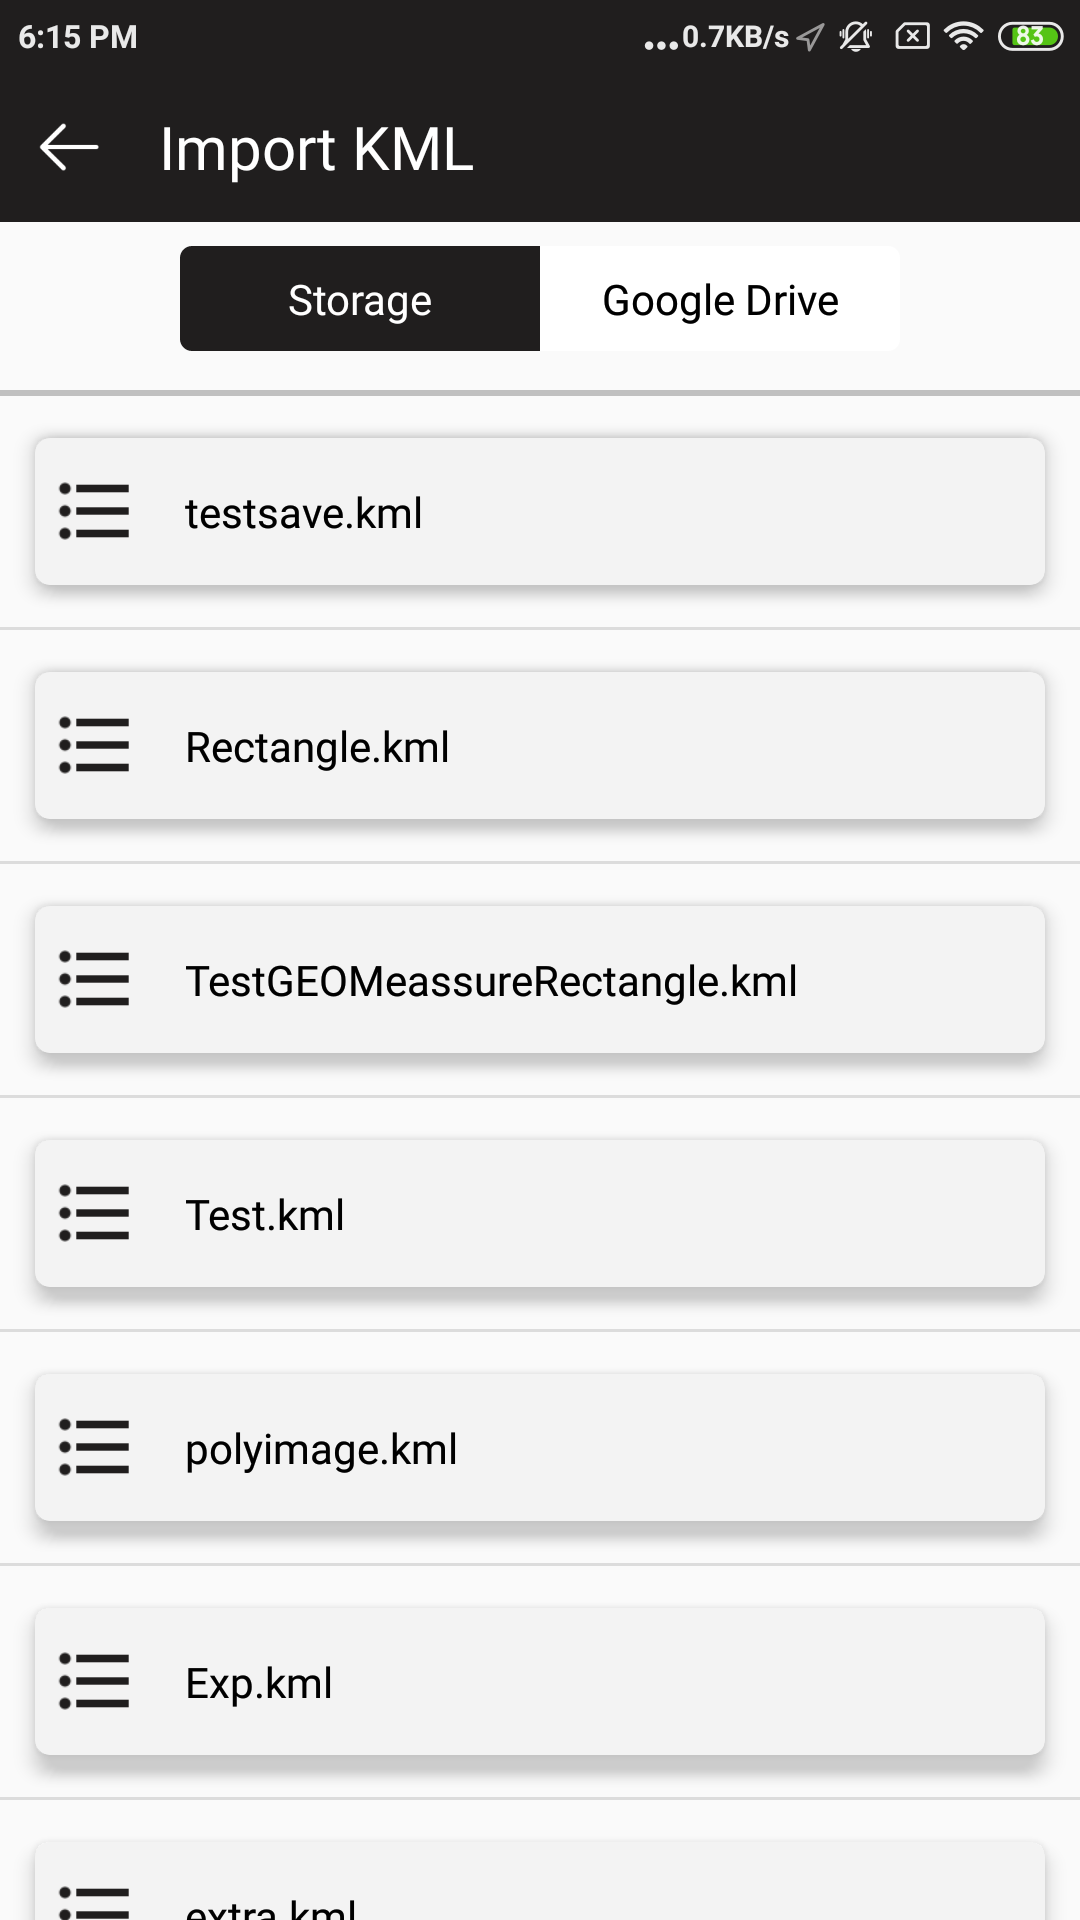1080x1920 pixels.
Task: Select the polyimage.kml file name
Action: (321, 1450)
